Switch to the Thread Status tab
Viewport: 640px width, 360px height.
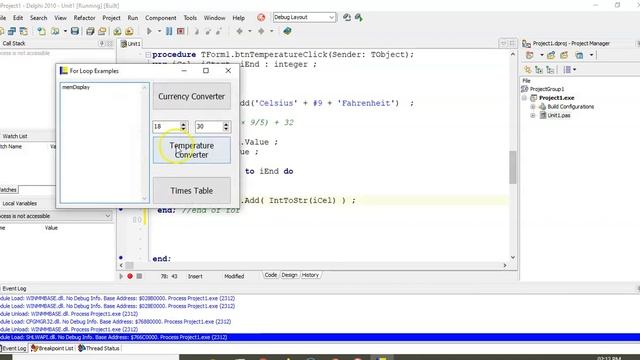click(x=99, y=348)
